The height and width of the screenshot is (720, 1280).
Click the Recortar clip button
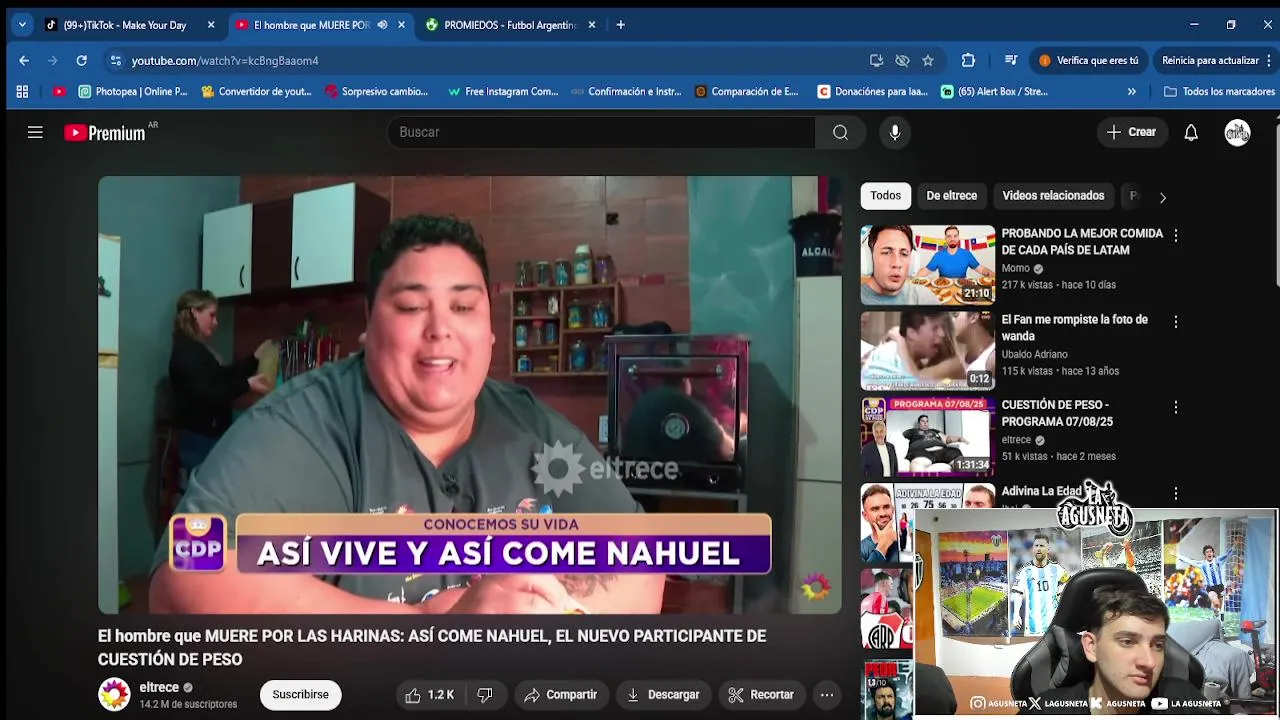pyautogui.click(x=761, y=695)
